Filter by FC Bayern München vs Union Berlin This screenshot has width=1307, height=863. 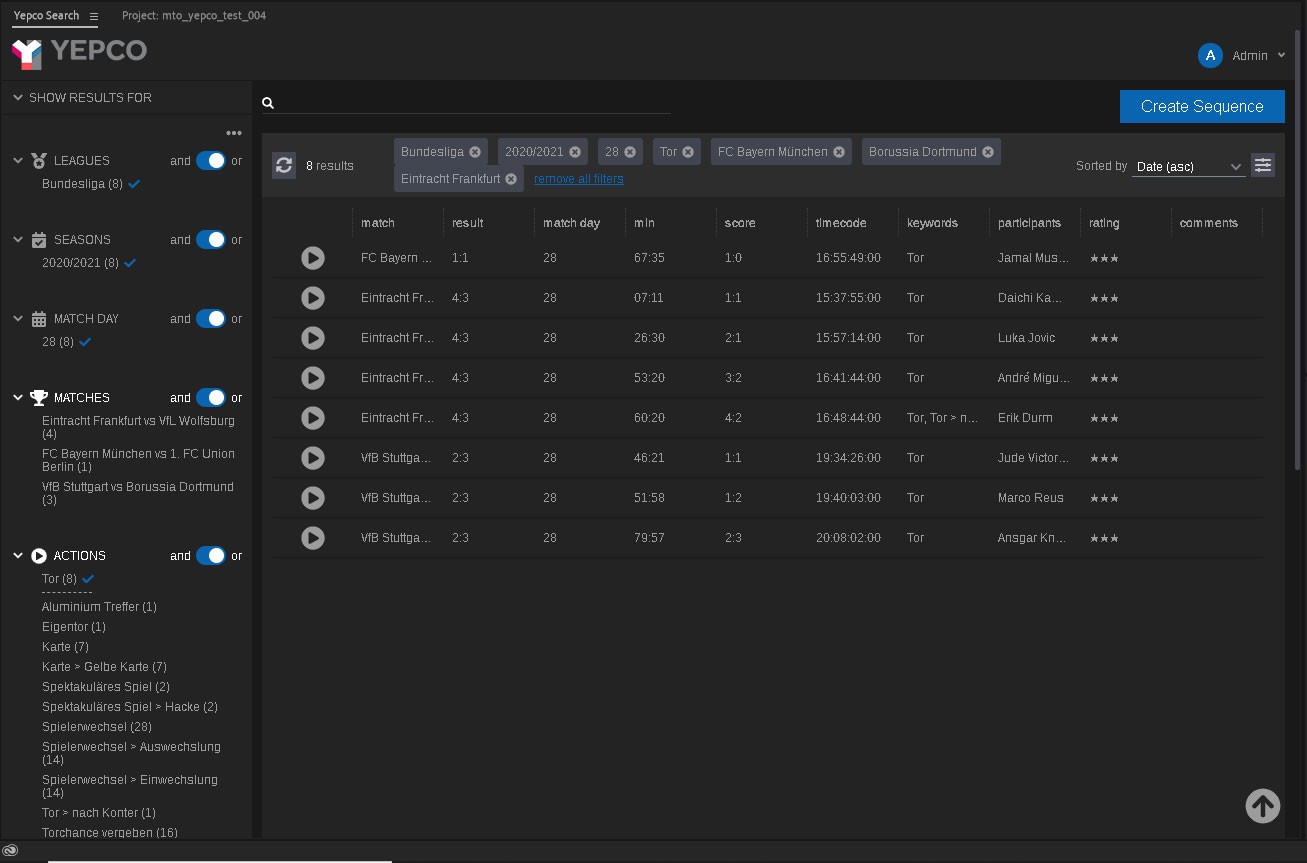pyautogui.click(x=138, y=460)
